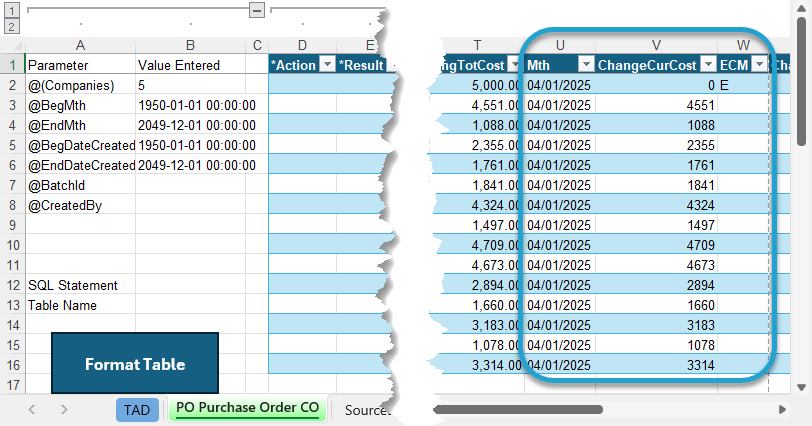812x426 pixels.
Task: Click the @EndMth cell
Action: [80, 125]
